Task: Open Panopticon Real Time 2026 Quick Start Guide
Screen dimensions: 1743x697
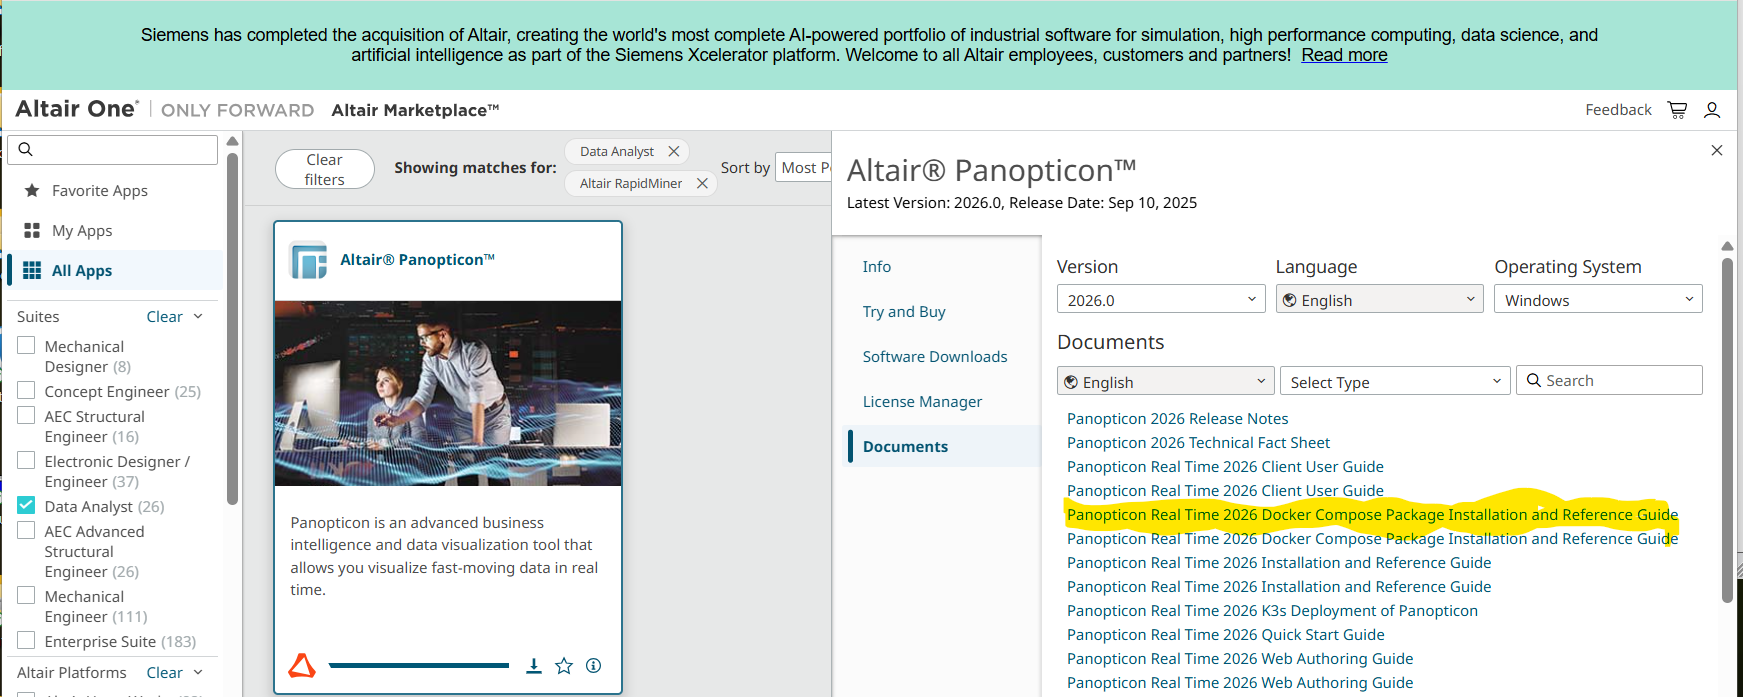Action: 1225,635
